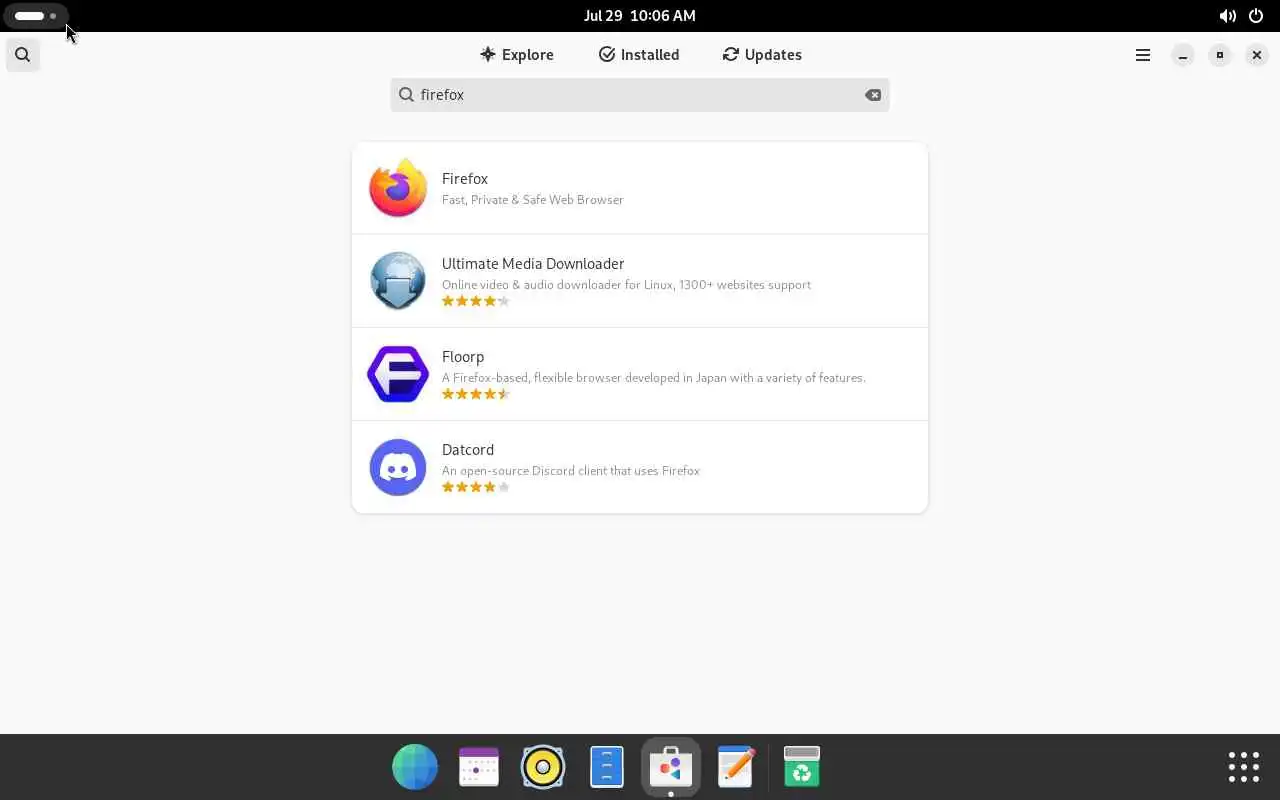Click into the firefox search field

point(640,95)
